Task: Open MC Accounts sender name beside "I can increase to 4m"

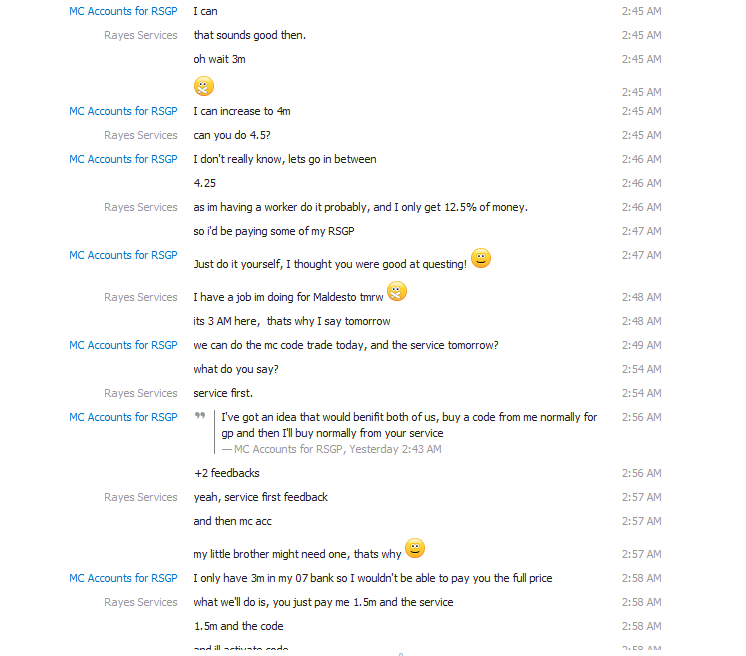Action: [x=123, y=111]
